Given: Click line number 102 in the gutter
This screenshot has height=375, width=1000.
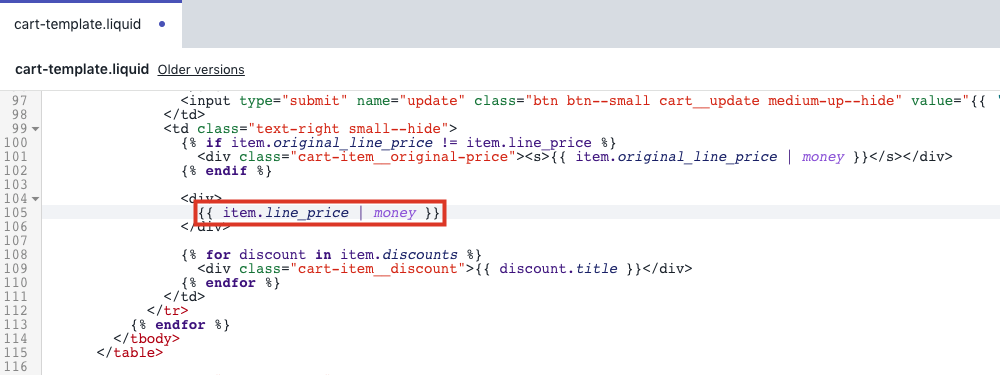Looking at the screenshot, I should [x=16, y=171].
